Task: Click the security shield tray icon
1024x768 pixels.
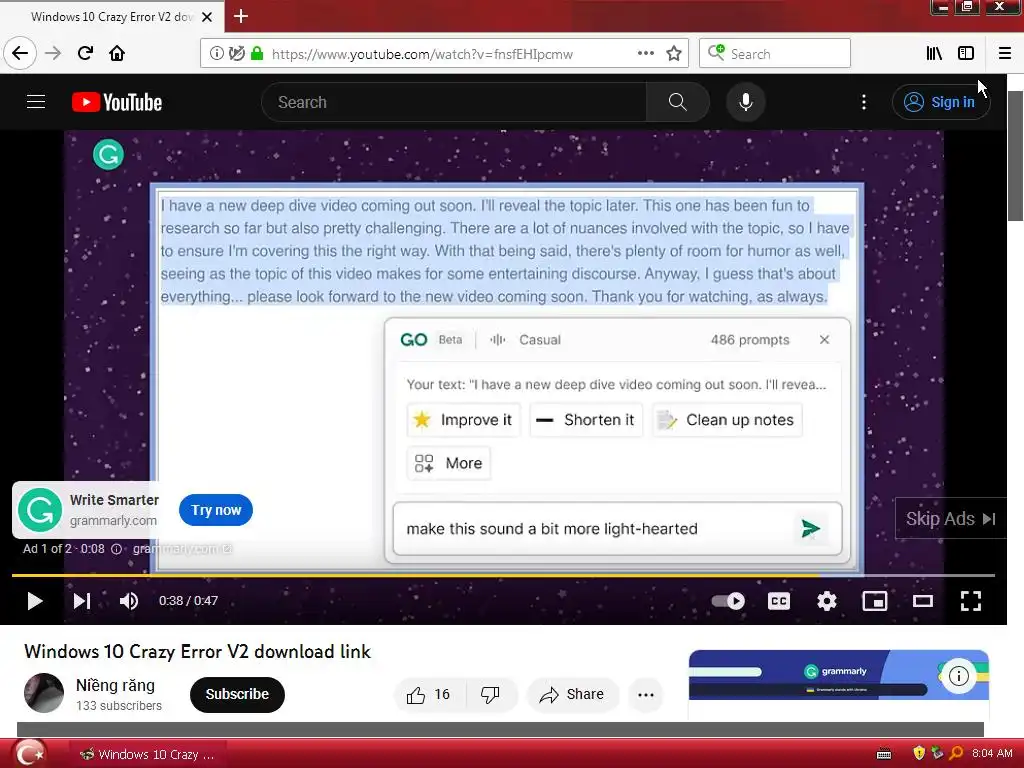Action: coord(920,754)
